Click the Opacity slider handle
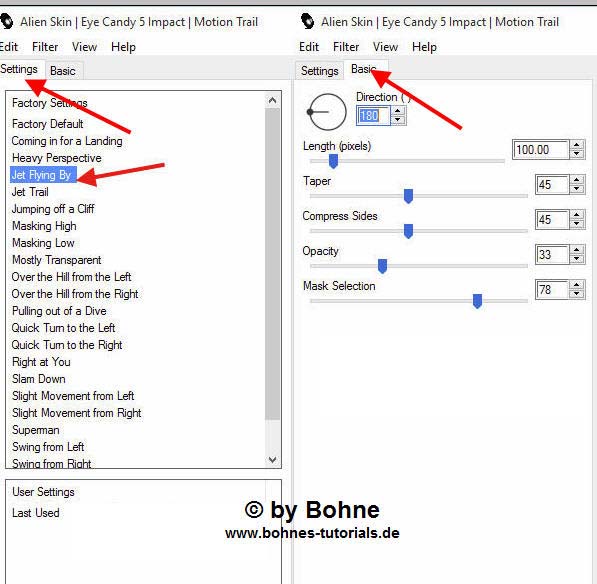This screenshot has width=597, height=584. pyautogui.click(x=382, y=266)
